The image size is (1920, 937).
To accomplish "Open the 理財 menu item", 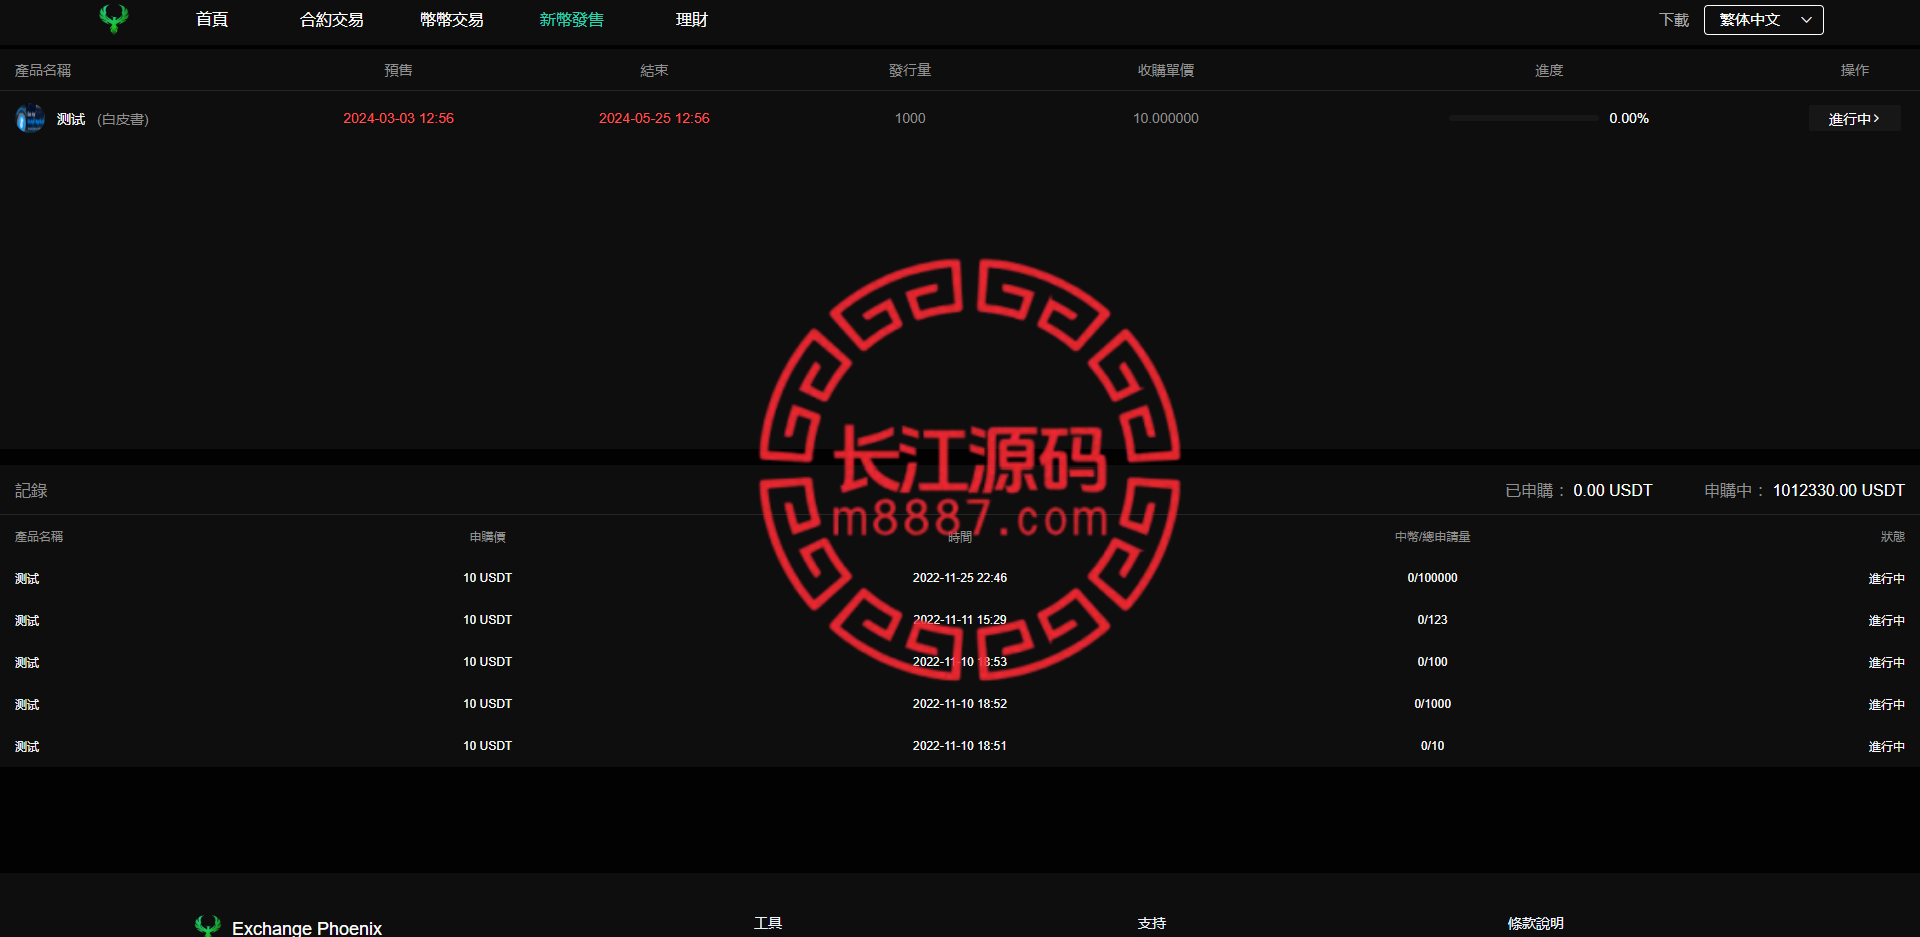I will tap(692, 20).
